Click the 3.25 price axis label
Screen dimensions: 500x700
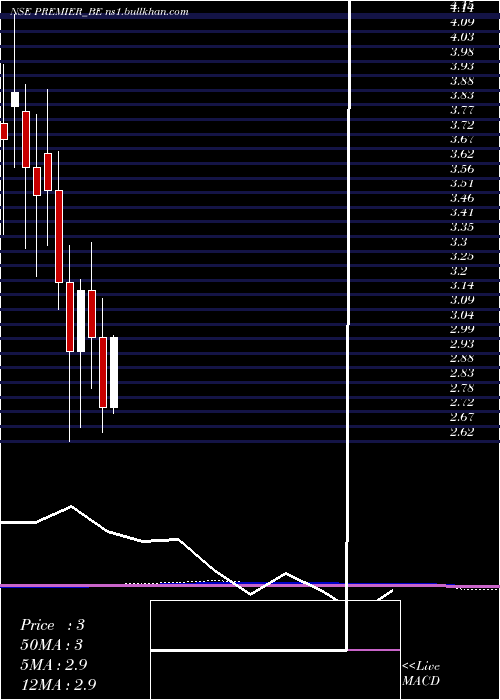[462, 256]
